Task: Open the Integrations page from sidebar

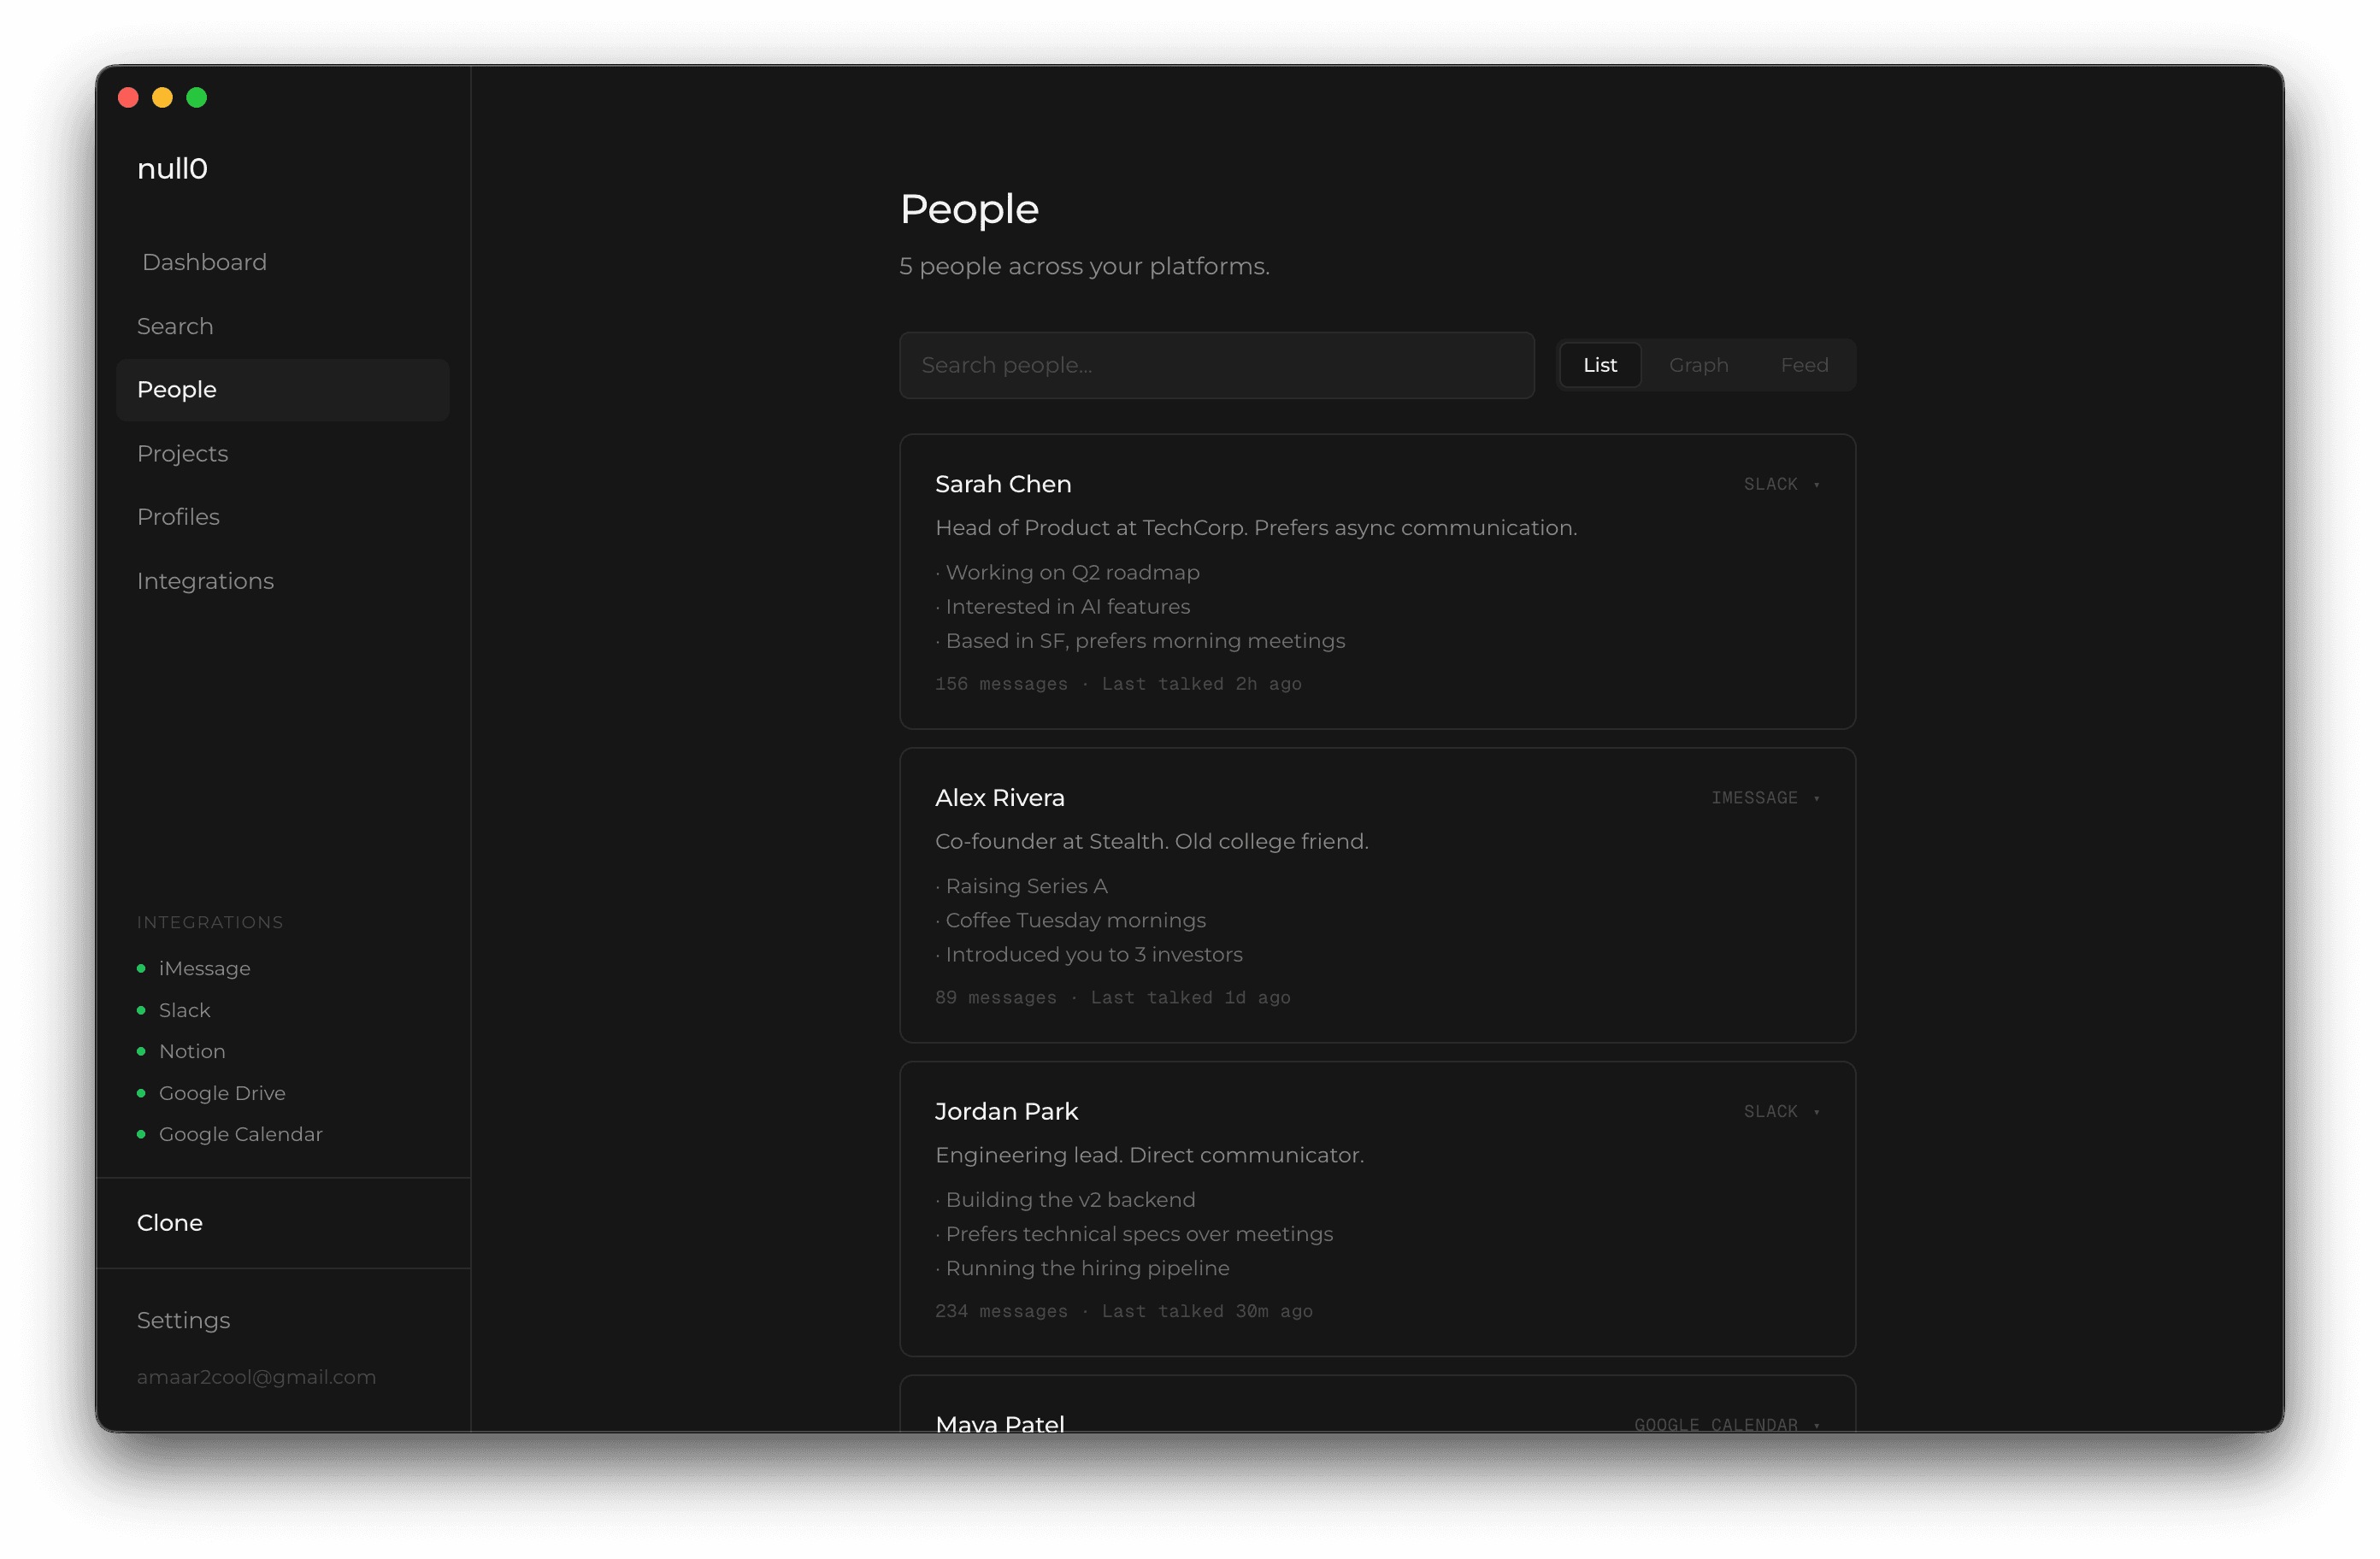Action: 205,580
